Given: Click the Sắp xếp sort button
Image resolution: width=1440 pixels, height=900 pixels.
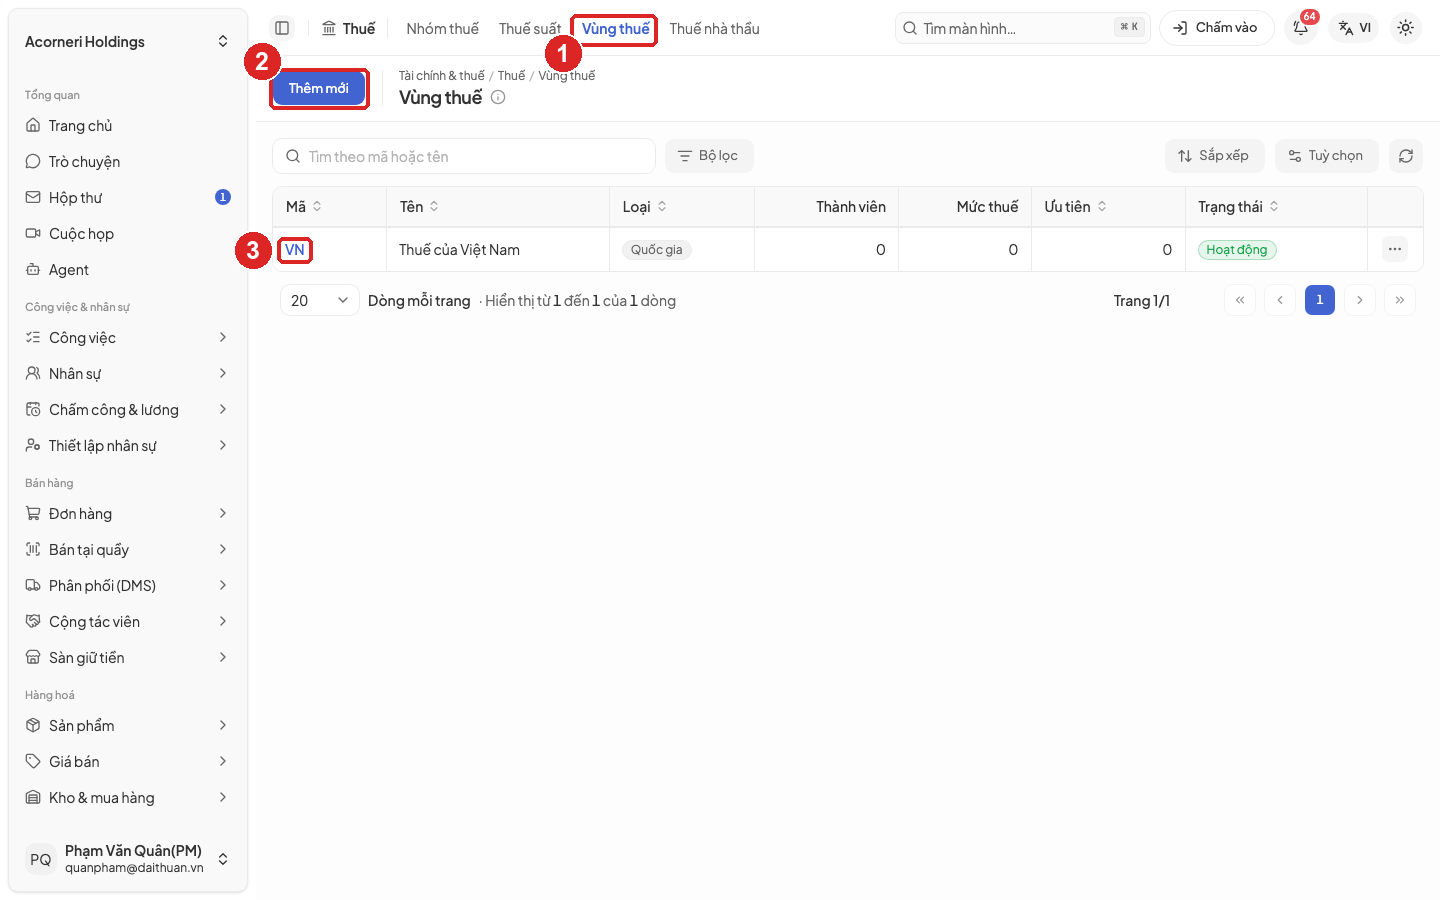Looking at the screenshot, I should pyautogui.click(x=1214, y=156).
